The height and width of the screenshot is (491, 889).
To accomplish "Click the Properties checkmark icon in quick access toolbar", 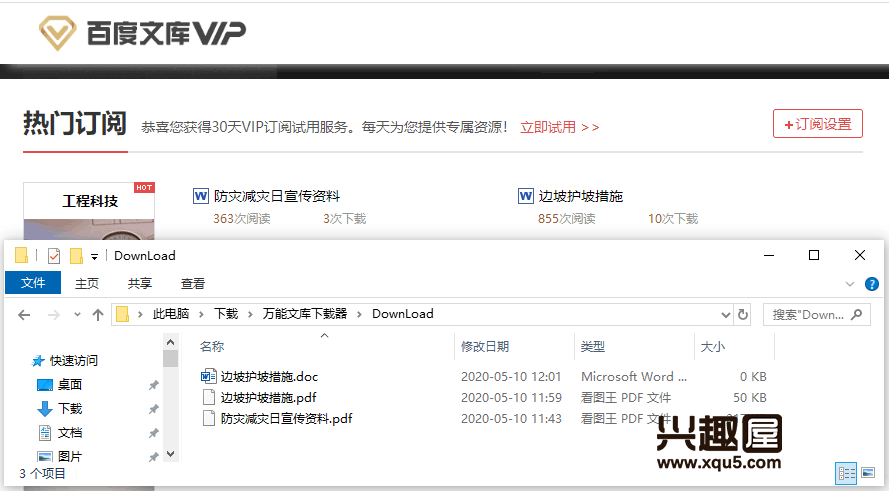I will (x=54, y=256).
